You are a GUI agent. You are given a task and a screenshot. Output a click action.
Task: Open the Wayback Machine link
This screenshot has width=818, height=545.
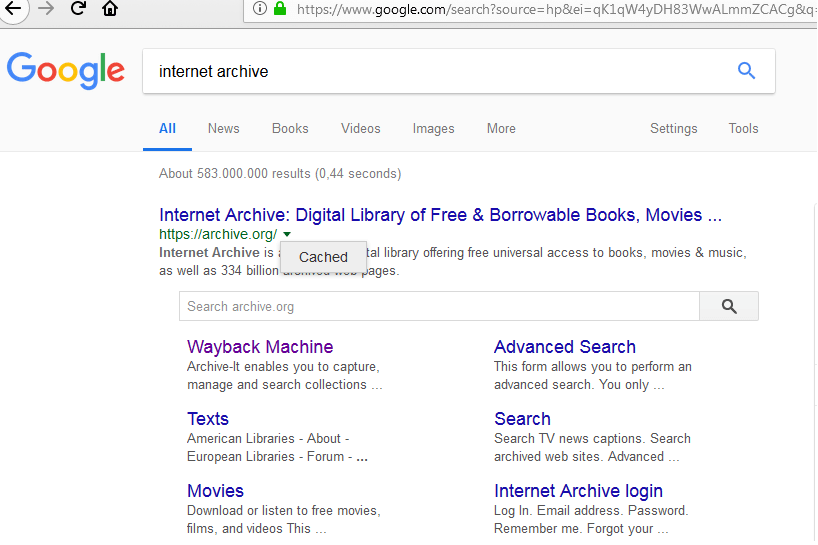pos(260,347)
